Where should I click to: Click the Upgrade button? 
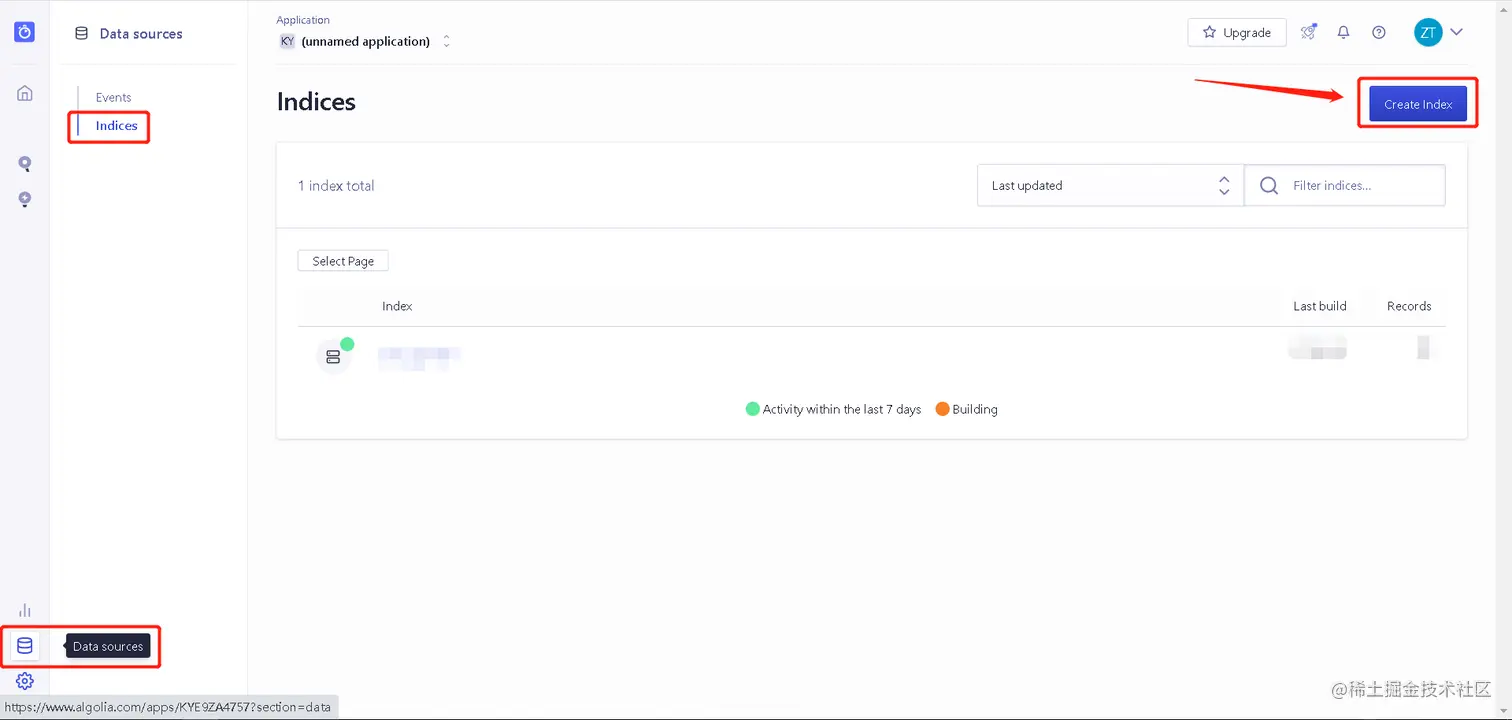1237,32
